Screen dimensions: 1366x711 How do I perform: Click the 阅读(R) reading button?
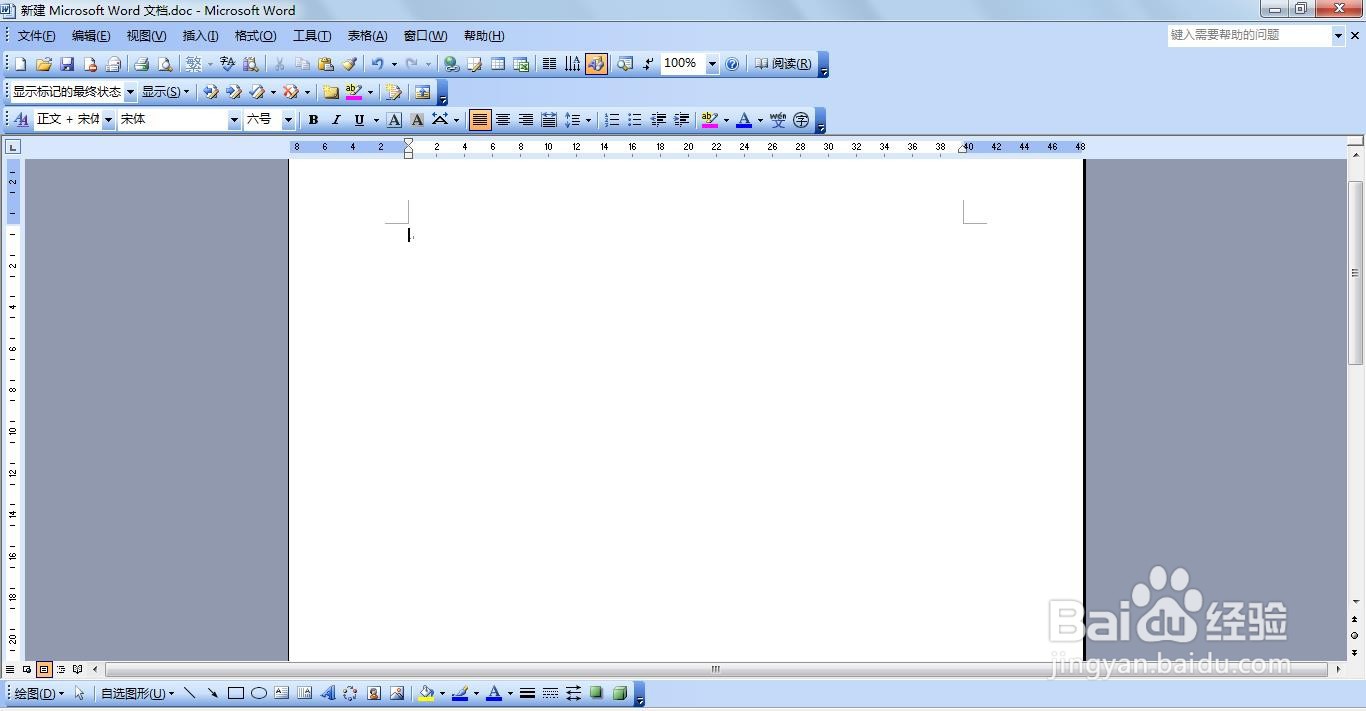(783, 64)
